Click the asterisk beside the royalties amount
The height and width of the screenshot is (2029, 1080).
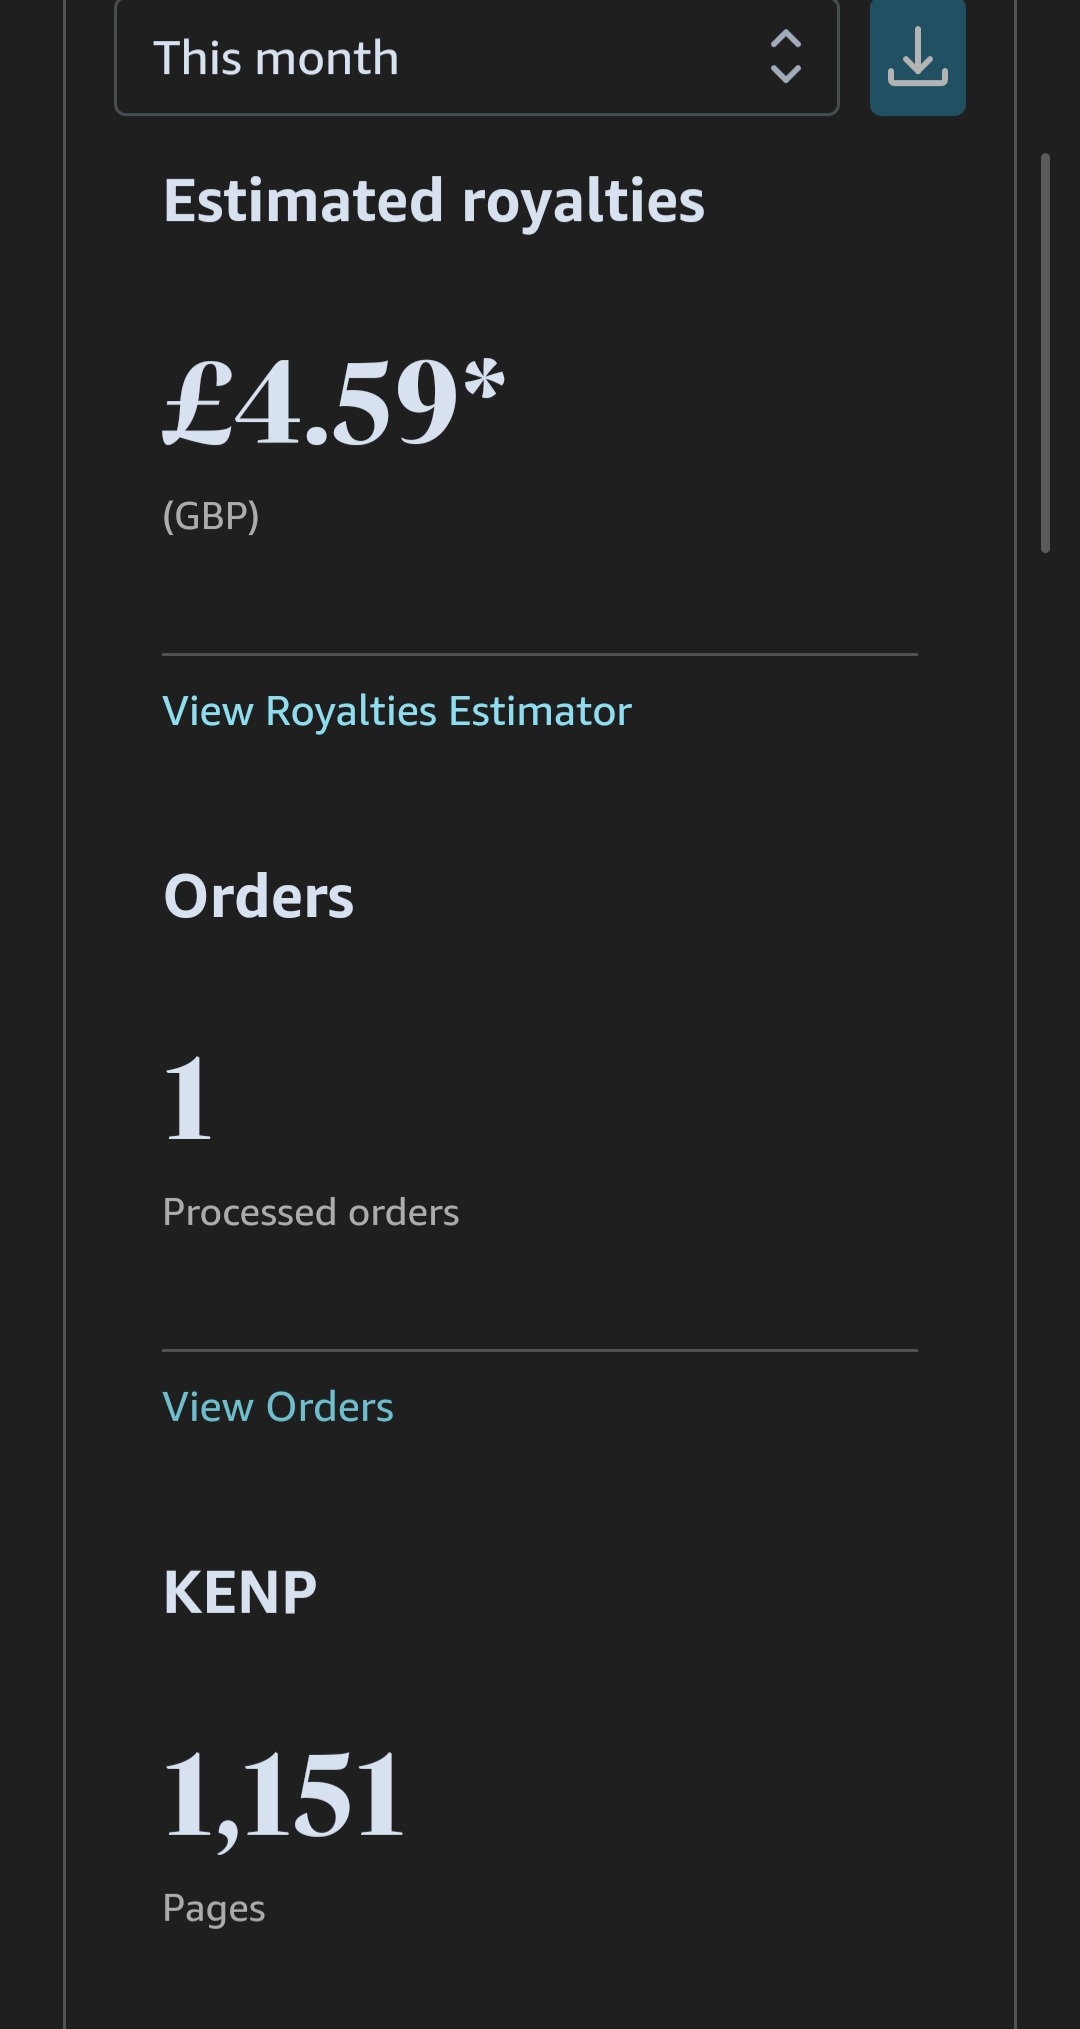(x=485, y=380)
